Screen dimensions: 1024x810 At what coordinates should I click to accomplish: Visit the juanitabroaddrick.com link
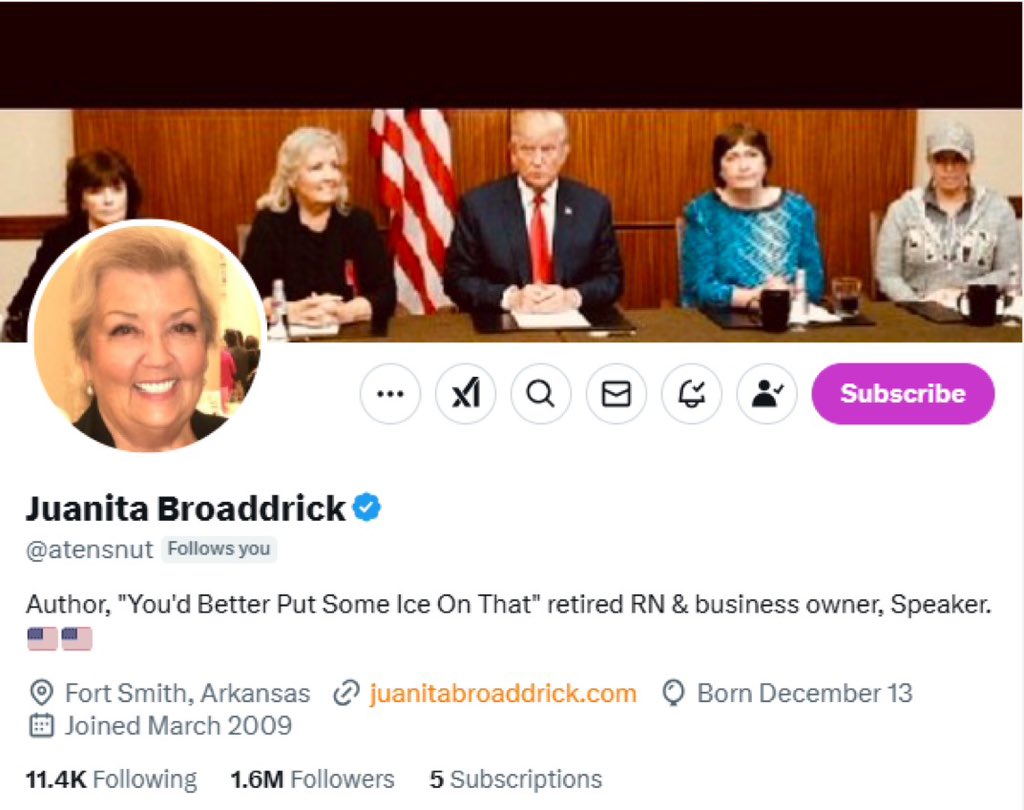coord(502,693)
